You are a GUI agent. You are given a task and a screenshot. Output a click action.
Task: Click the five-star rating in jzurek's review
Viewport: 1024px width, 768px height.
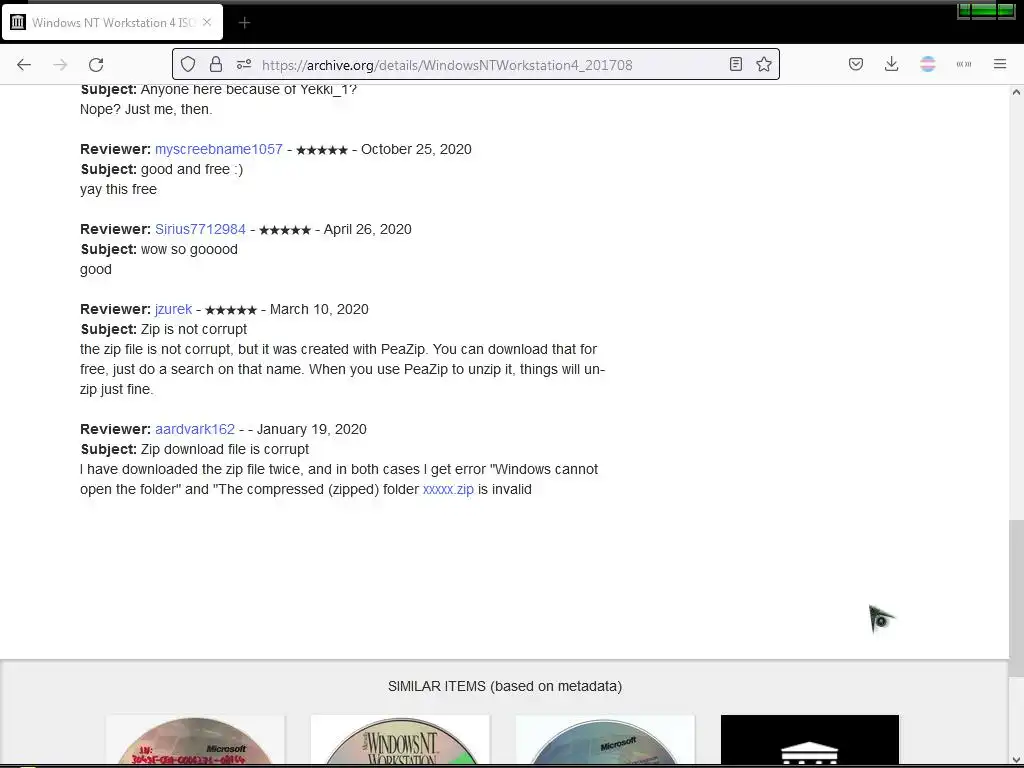click(231, 310)
